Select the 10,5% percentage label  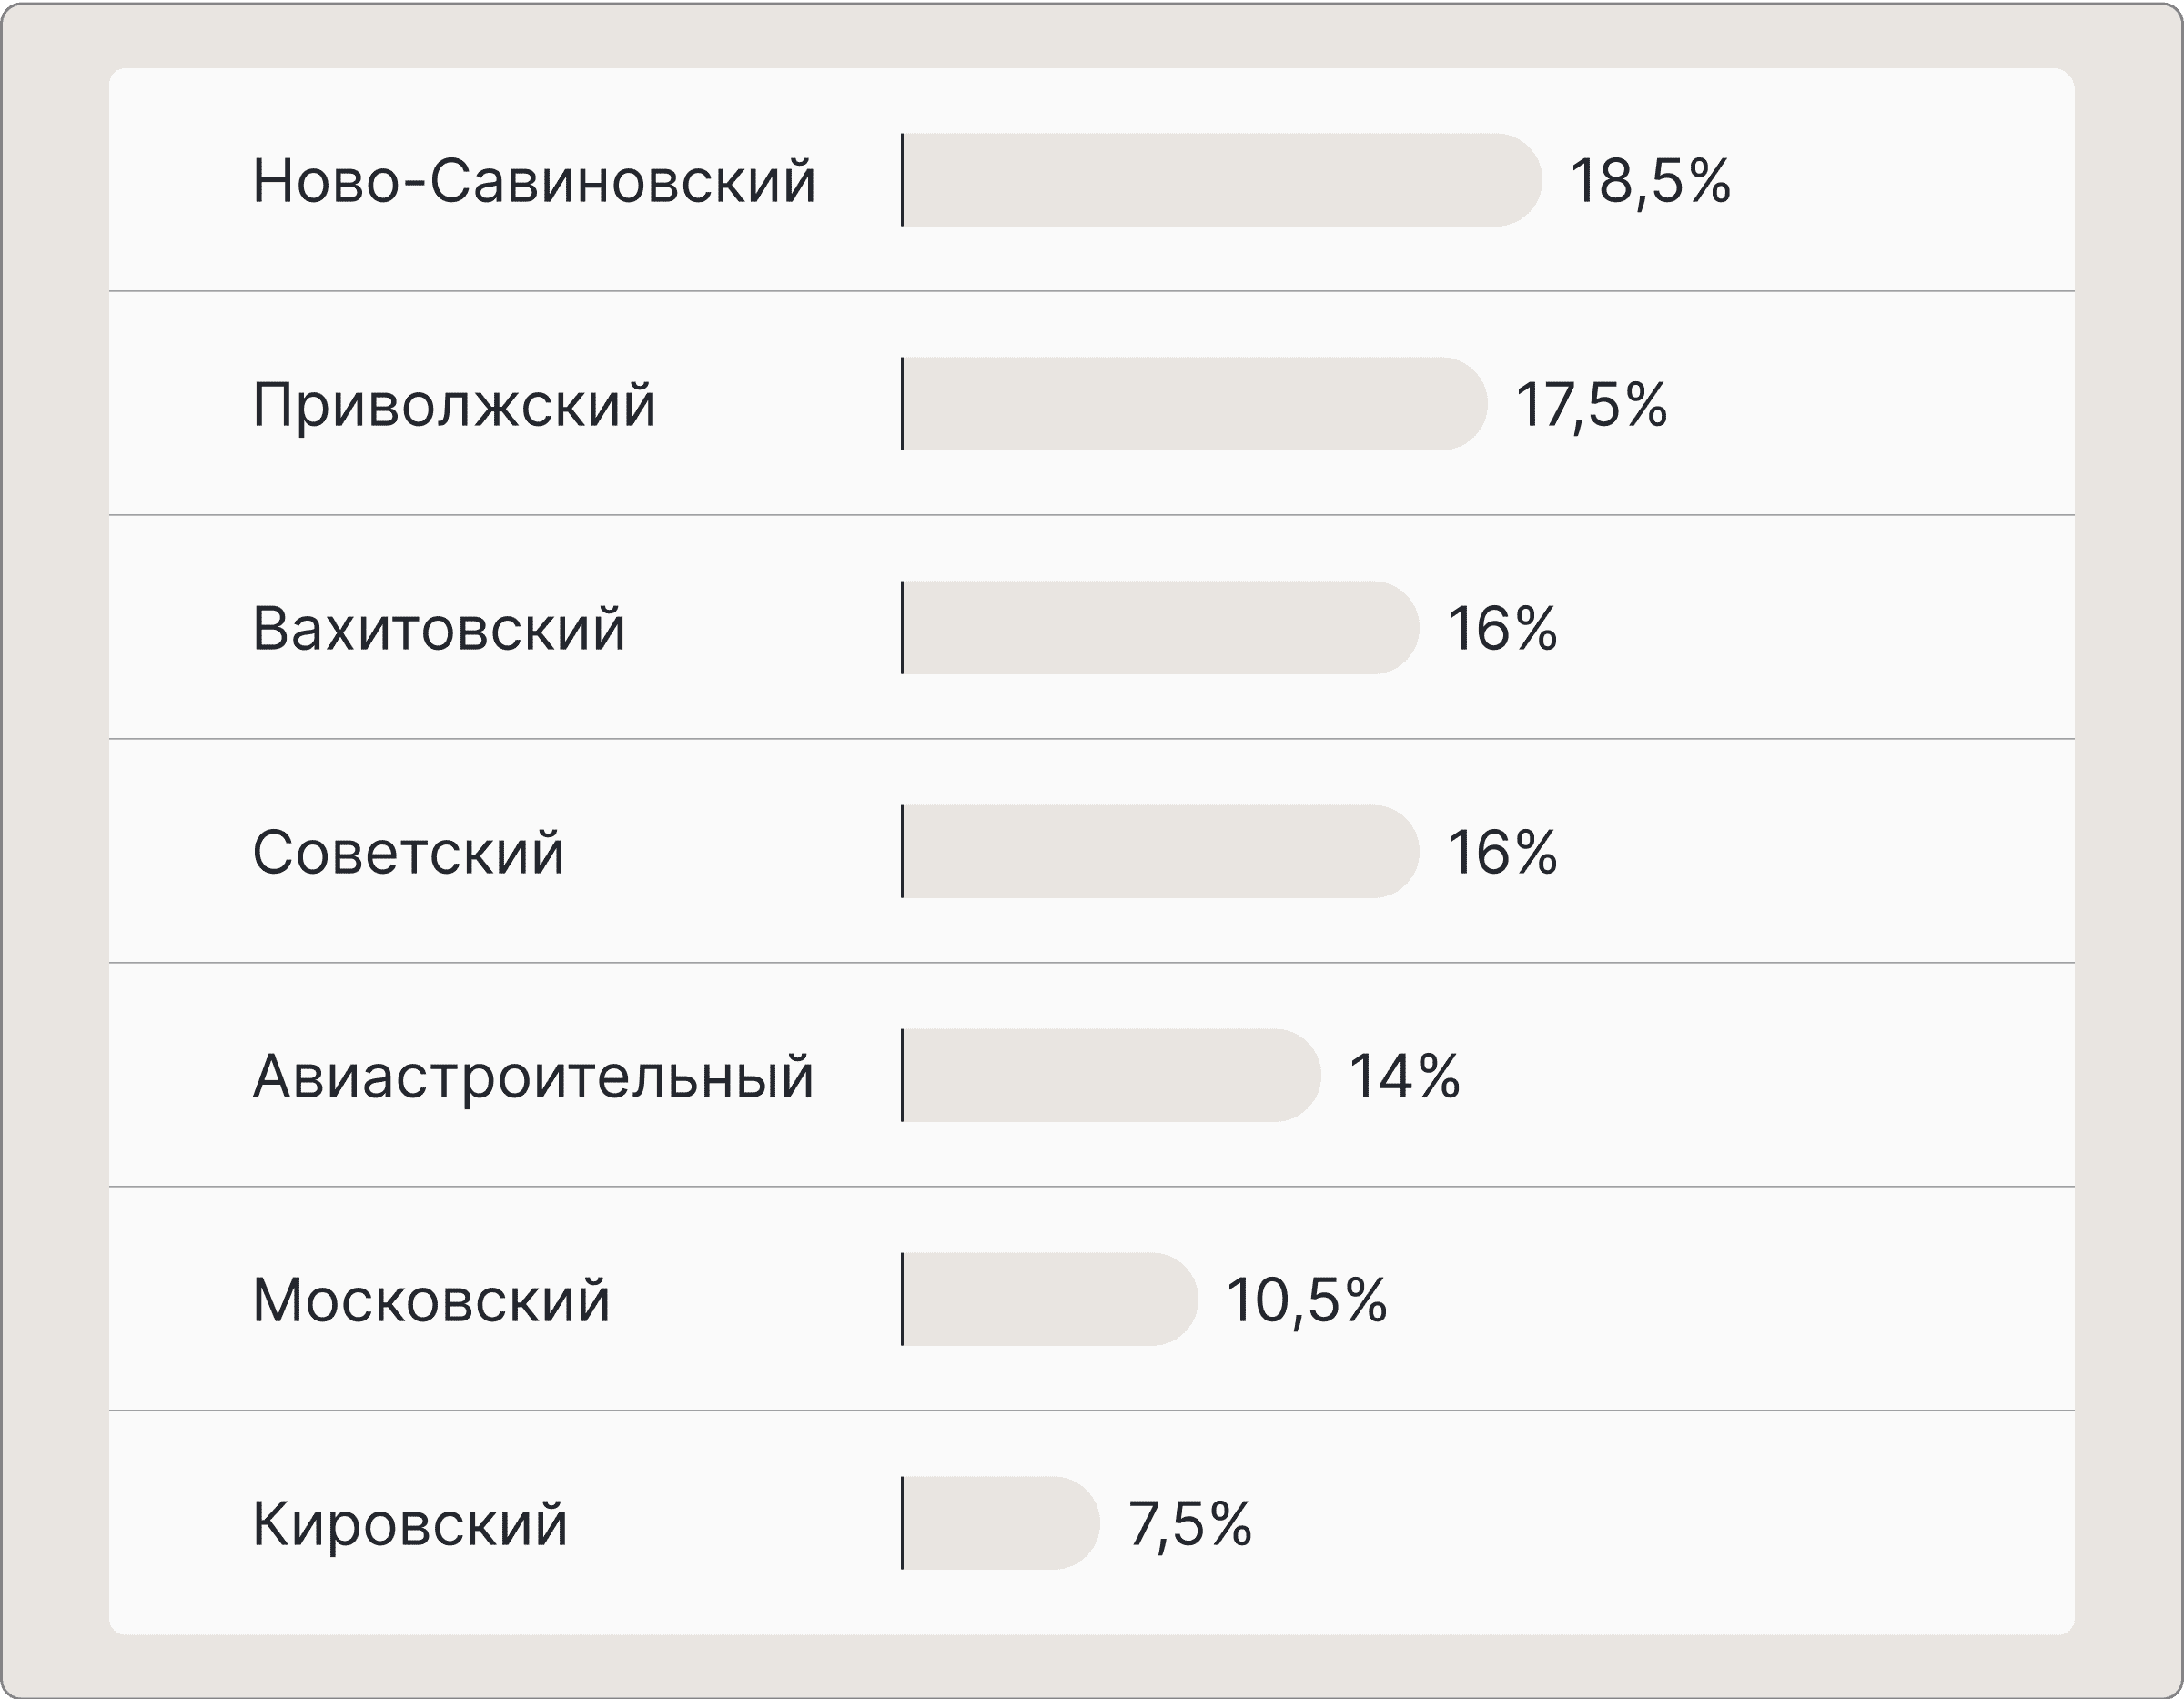(x=1306, y=1301)
